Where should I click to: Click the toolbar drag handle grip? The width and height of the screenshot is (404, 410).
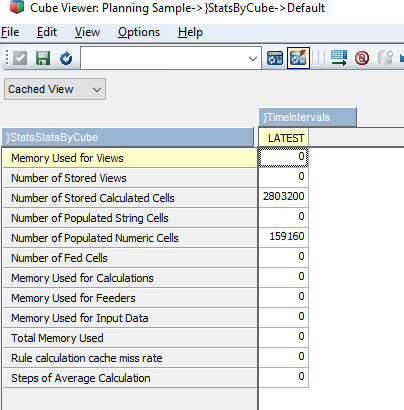click(6, 58)
